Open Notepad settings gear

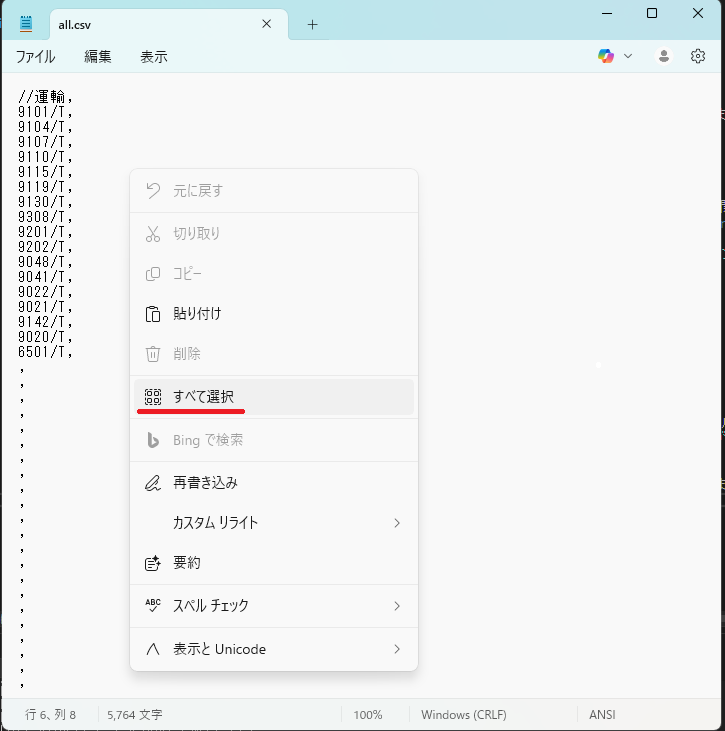point(697,56)
